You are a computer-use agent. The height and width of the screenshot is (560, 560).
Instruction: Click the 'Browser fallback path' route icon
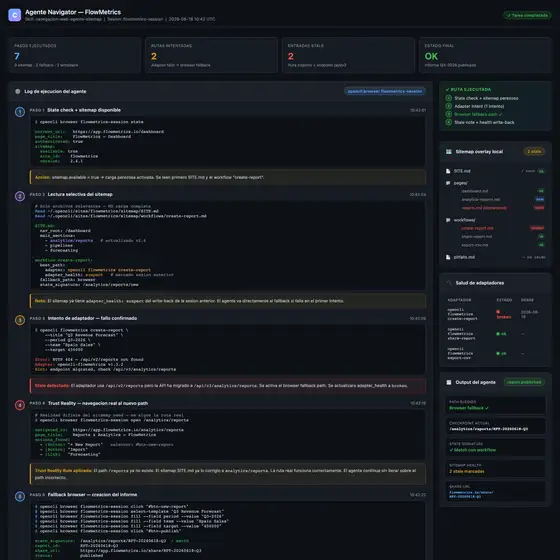[x=449, y=114]
